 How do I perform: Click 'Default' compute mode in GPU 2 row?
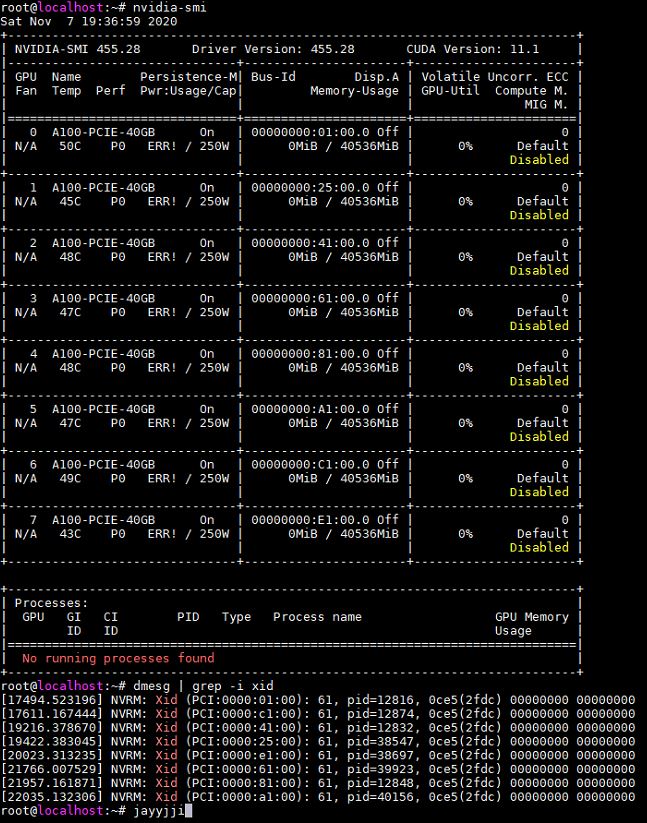[x=543, y=257]
